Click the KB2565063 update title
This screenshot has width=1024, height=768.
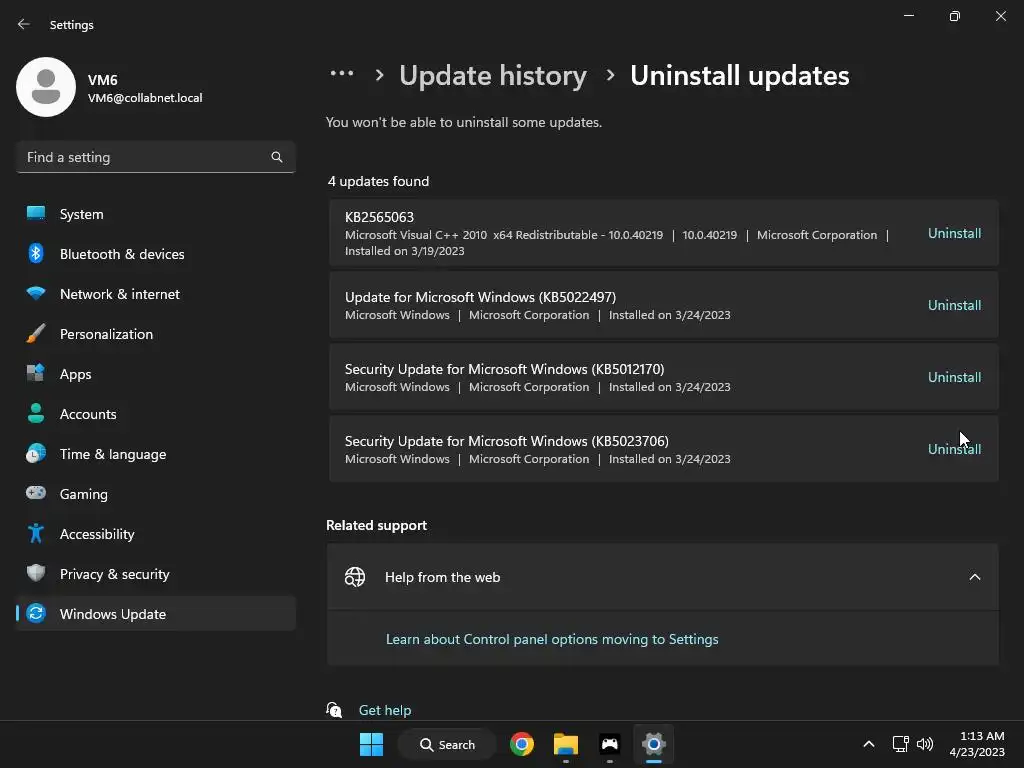tap(379, 217)
